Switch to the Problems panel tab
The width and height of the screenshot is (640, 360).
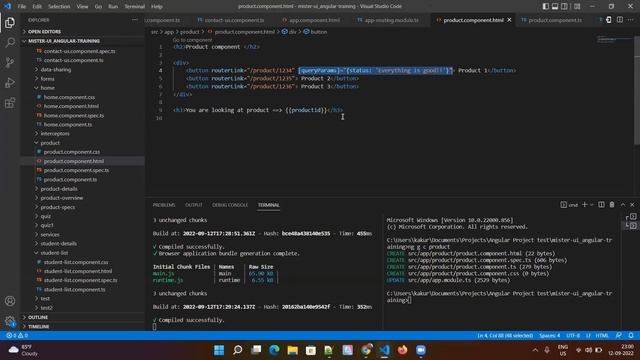(164, 205)
